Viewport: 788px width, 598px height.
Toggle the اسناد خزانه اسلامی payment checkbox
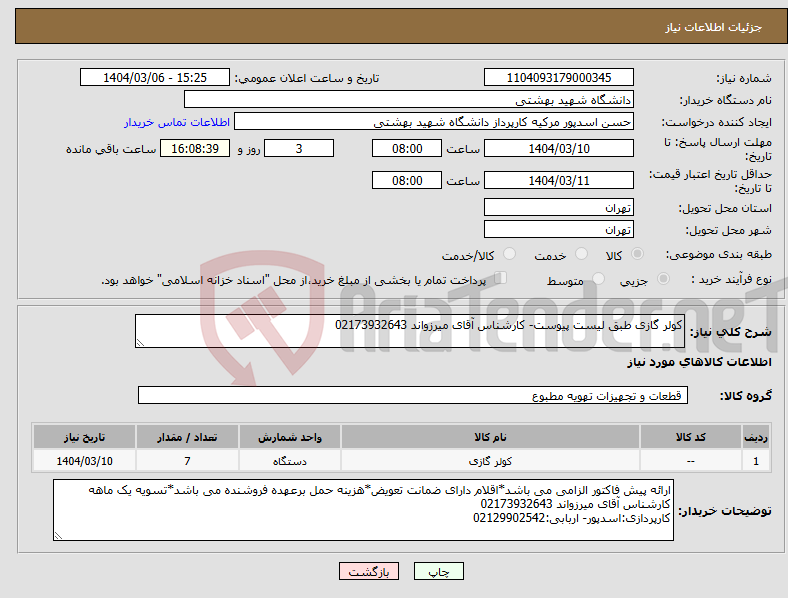tap(501, 277)
